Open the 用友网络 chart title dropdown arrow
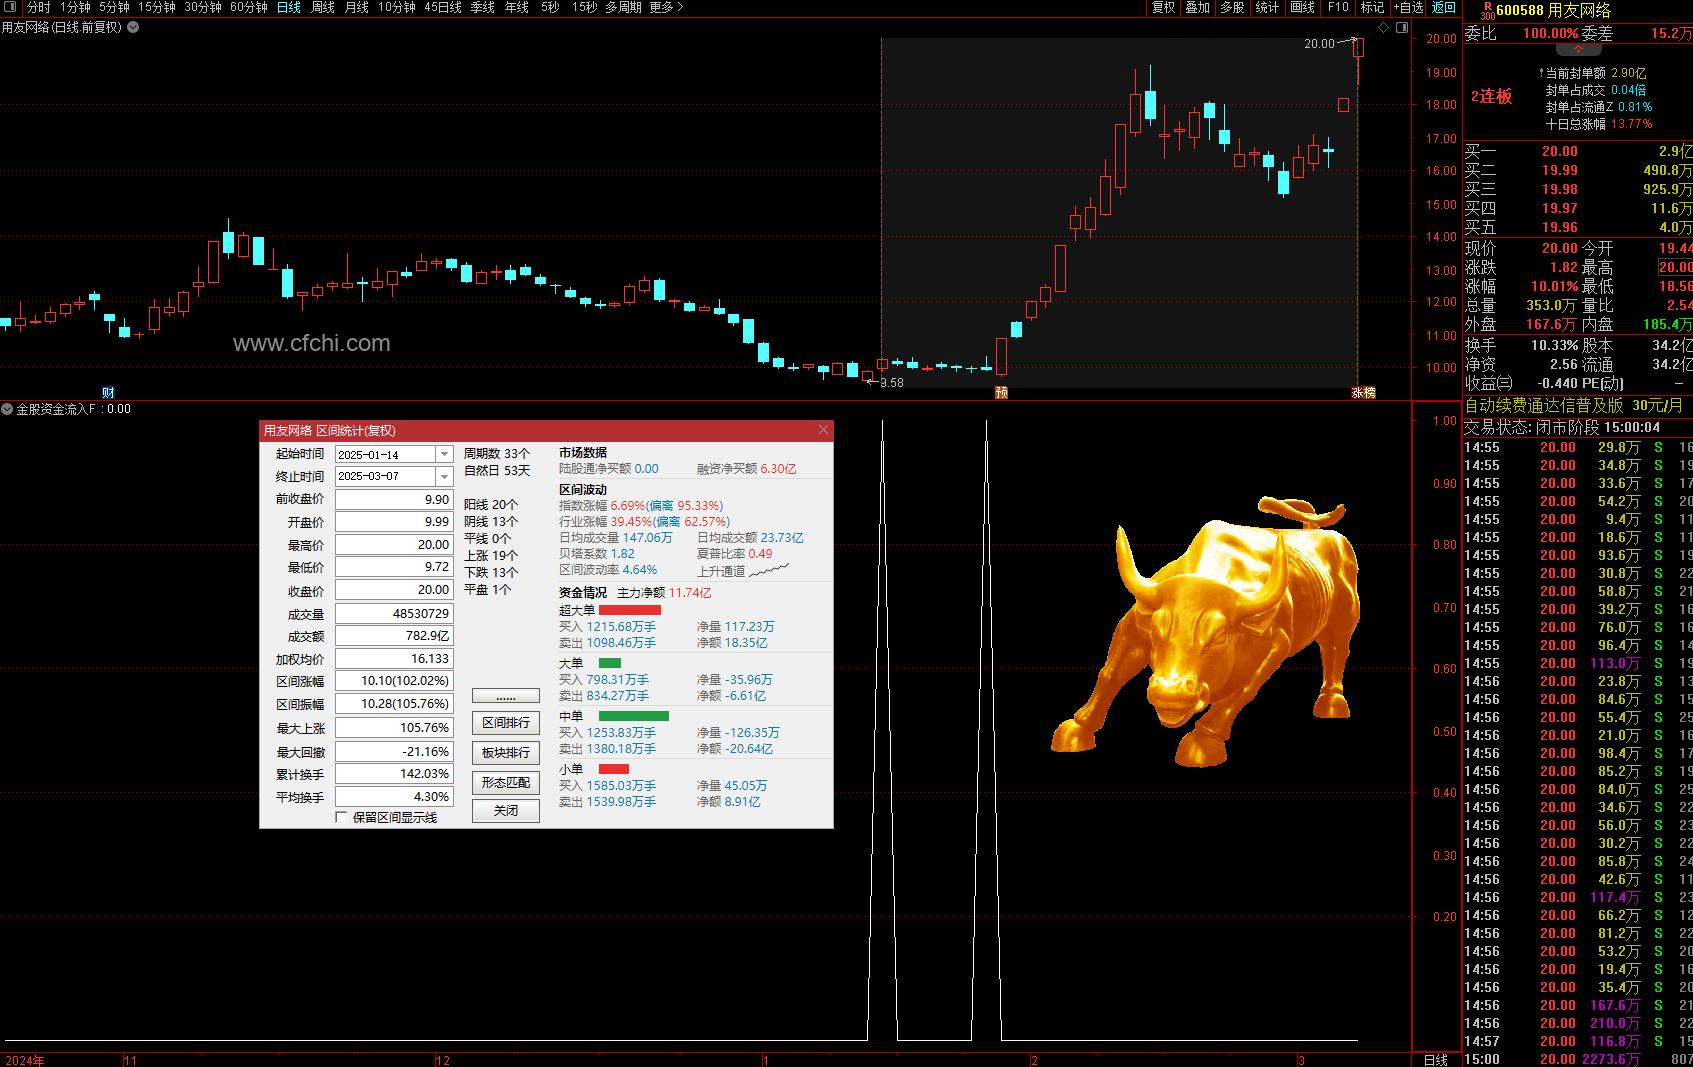Image resolution: width=1693 pixels, height=1067 pixels. 133,27
